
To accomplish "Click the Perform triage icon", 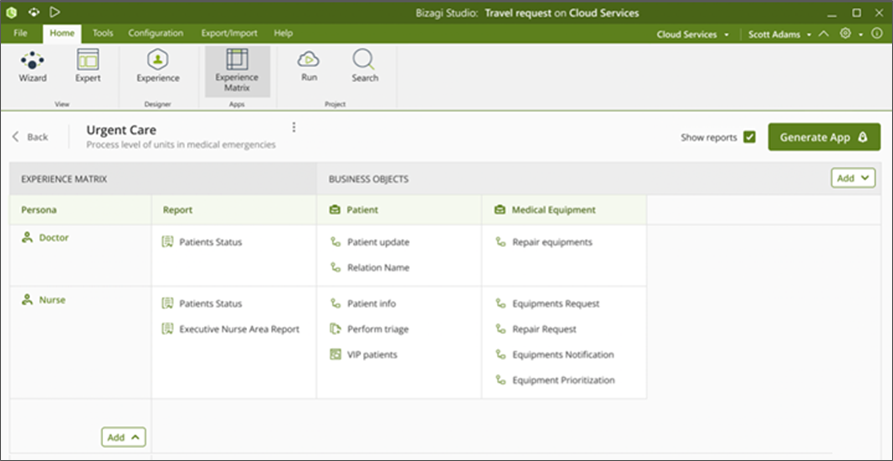I will 335,329.
